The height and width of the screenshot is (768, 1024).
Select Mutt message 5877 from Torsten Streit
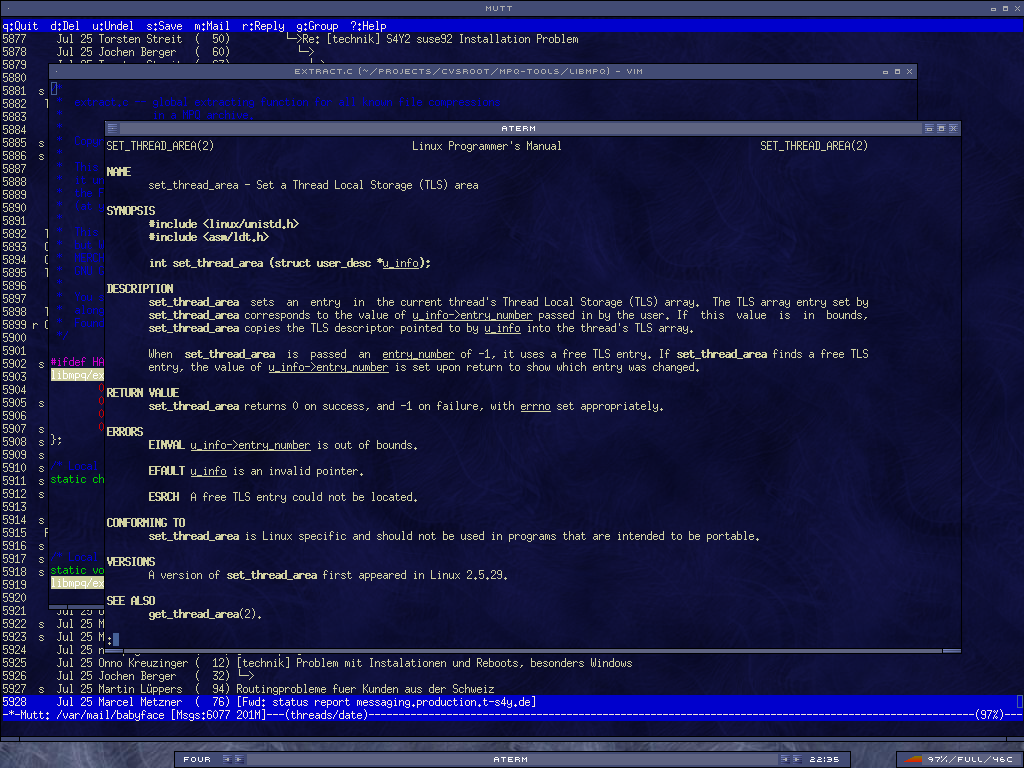[512, 39]
